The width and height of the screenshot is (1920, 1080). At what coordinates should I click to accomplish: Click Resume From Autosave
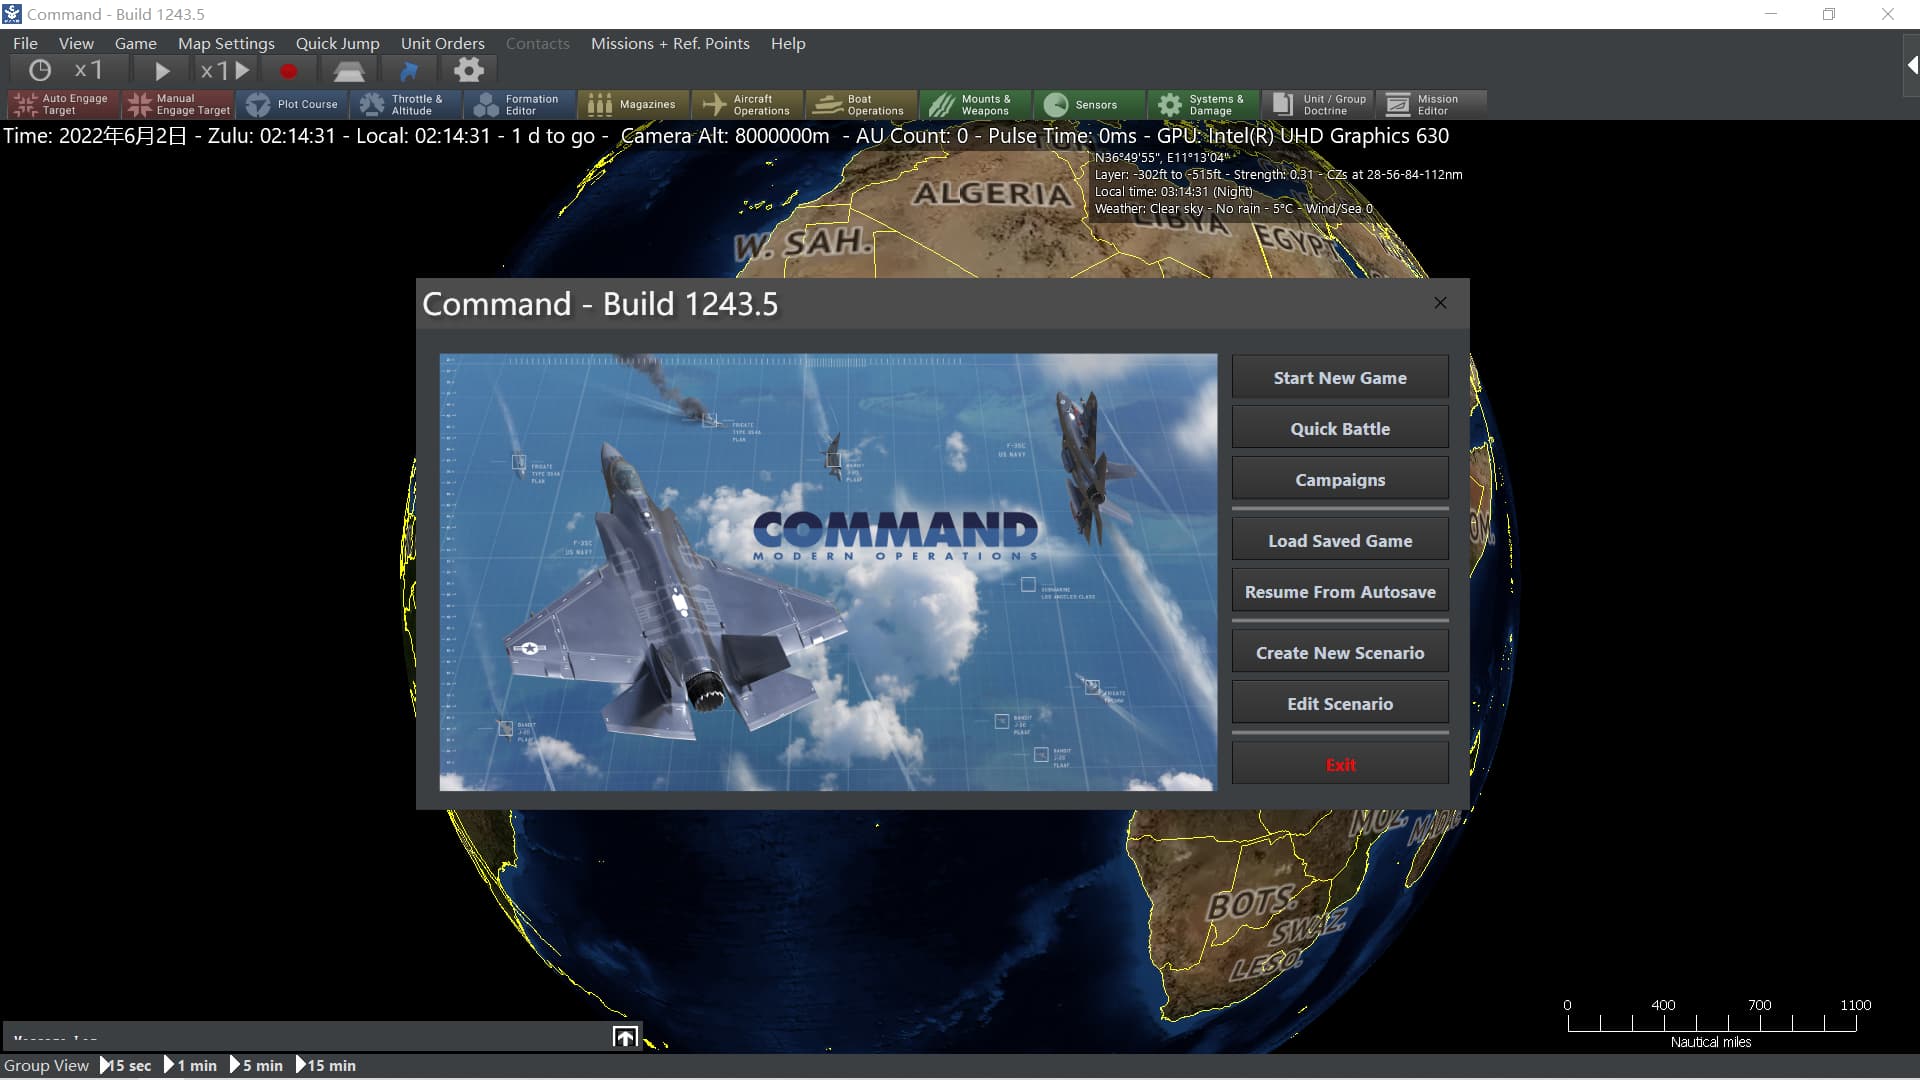pos(1340,591)
